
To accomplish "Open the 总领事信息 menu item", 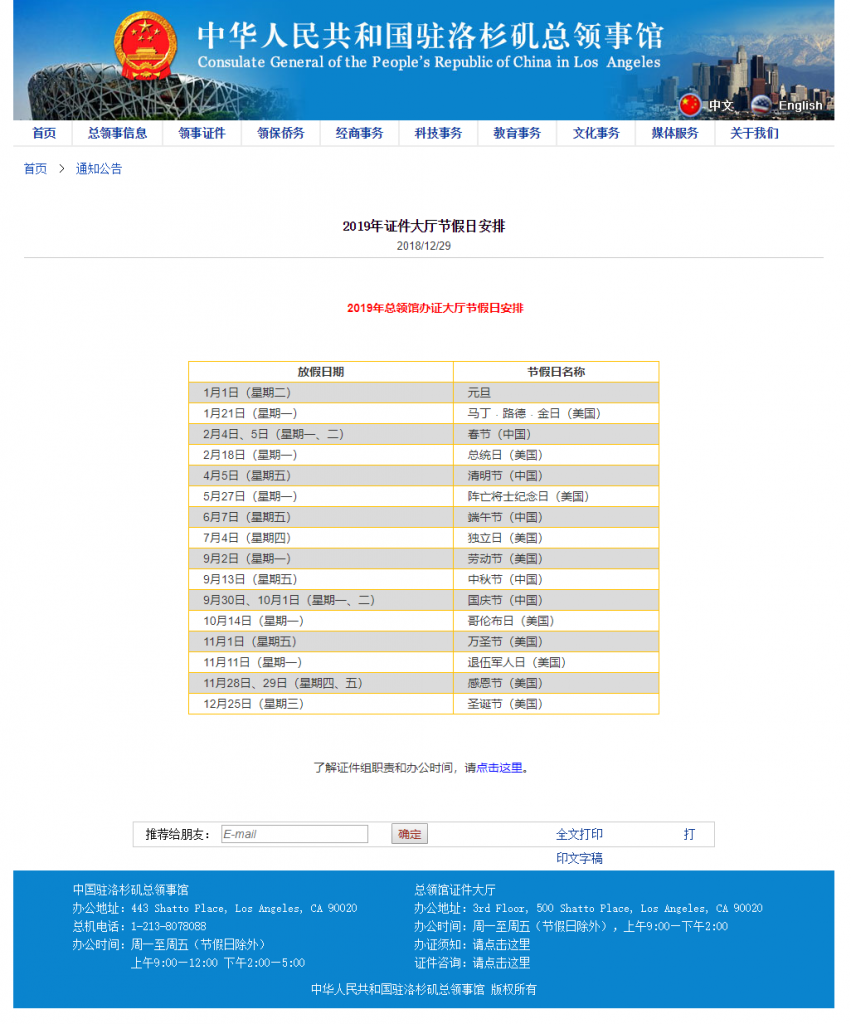I will click(117, 134).
